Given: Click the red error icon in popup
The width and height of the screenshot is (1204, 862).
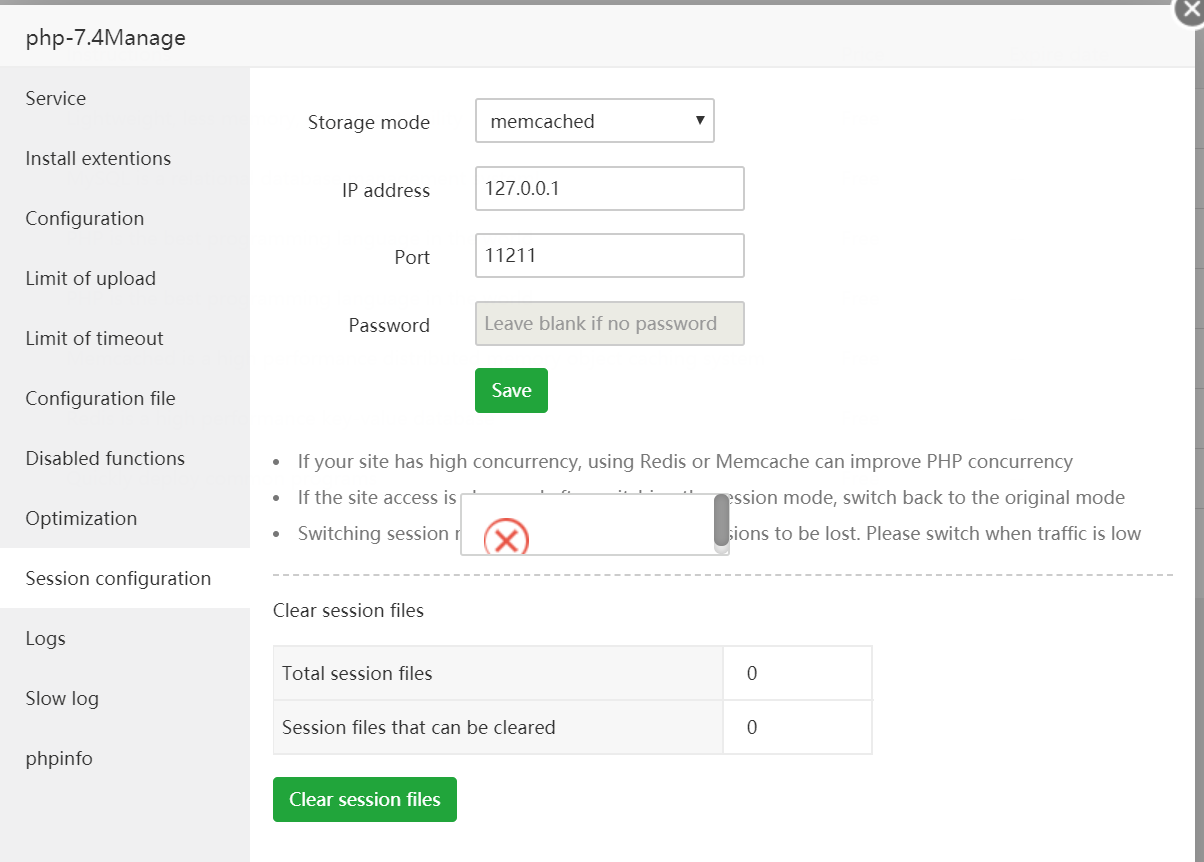Looking at the screenshot, I should click(506, 539).
